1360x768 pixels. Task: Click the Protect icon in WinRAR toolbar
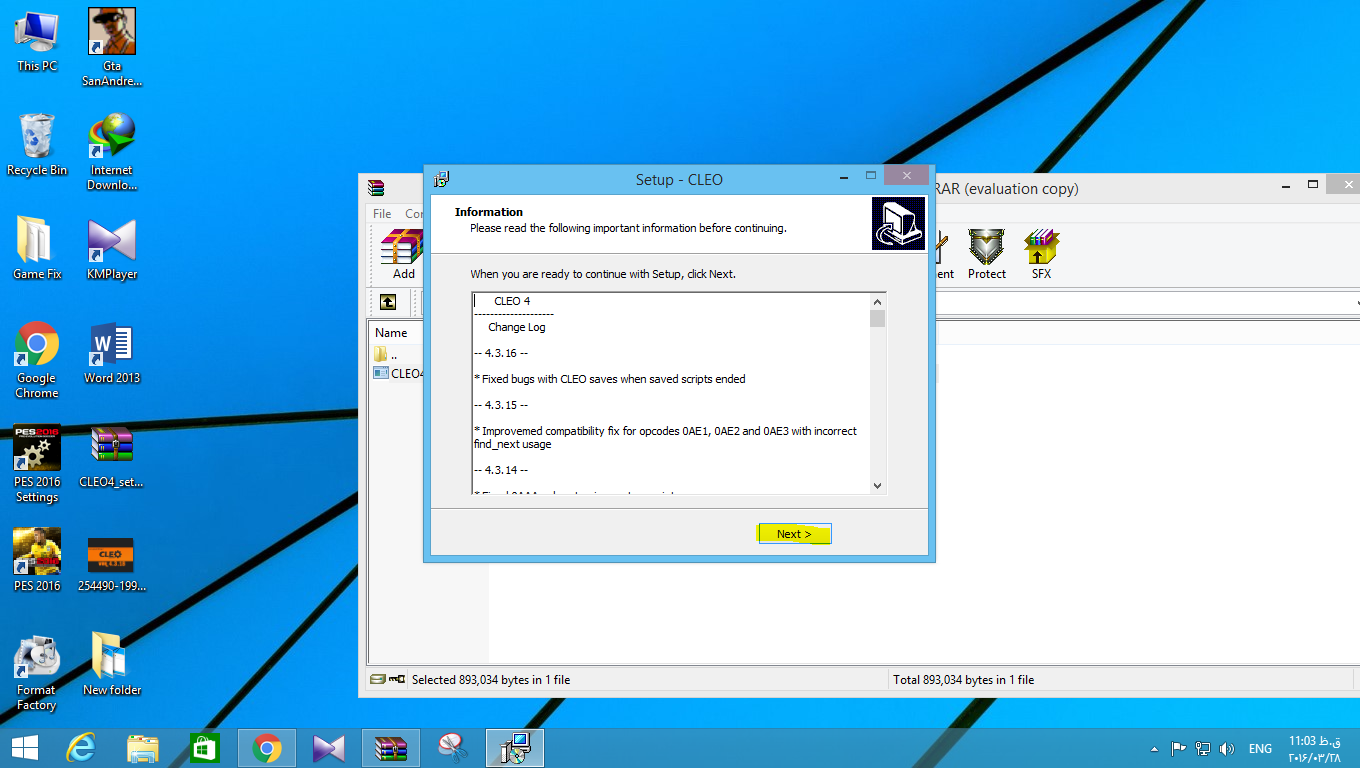pyautogui.click(x=986, y=255)
